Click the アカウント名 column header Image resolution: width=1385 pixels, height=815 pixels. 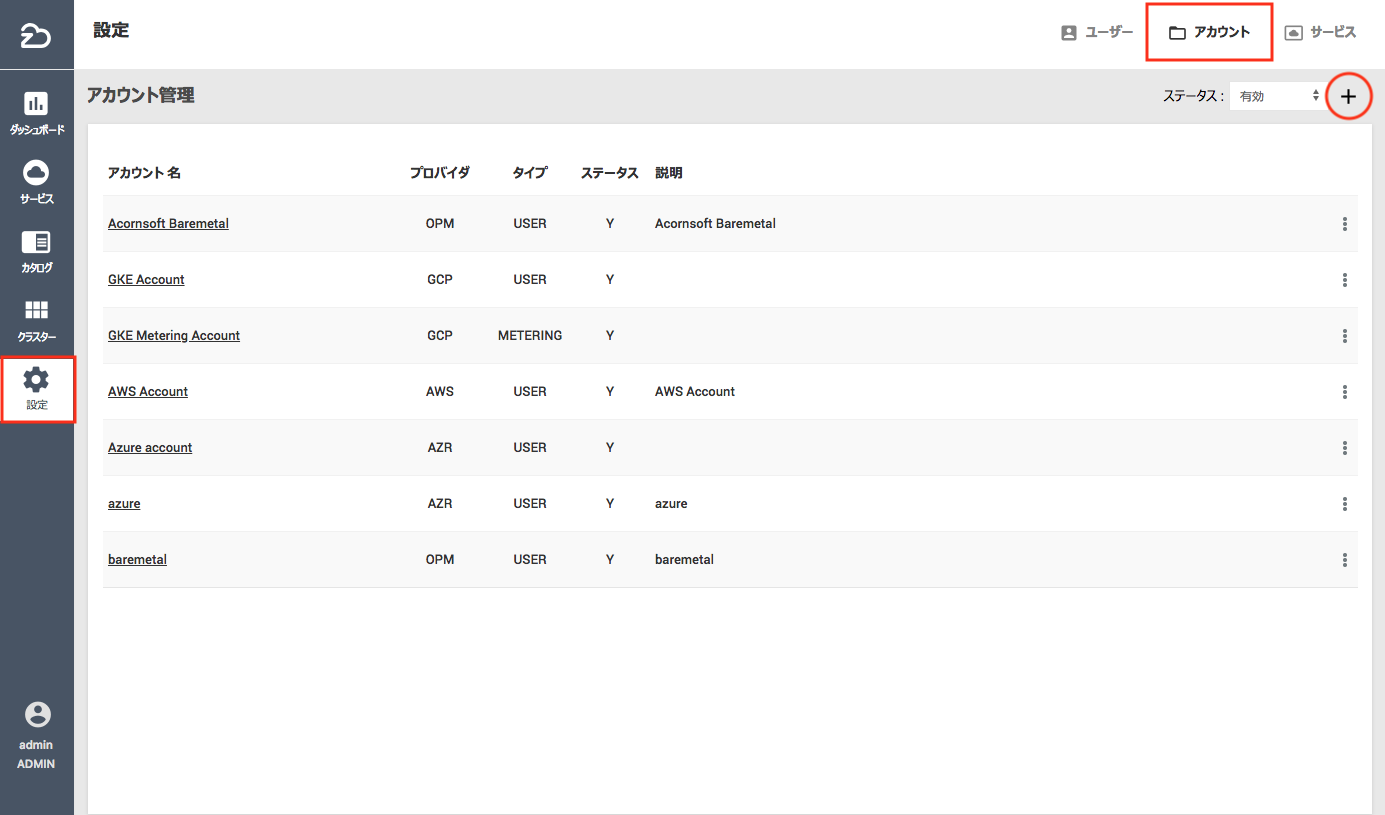144,173
